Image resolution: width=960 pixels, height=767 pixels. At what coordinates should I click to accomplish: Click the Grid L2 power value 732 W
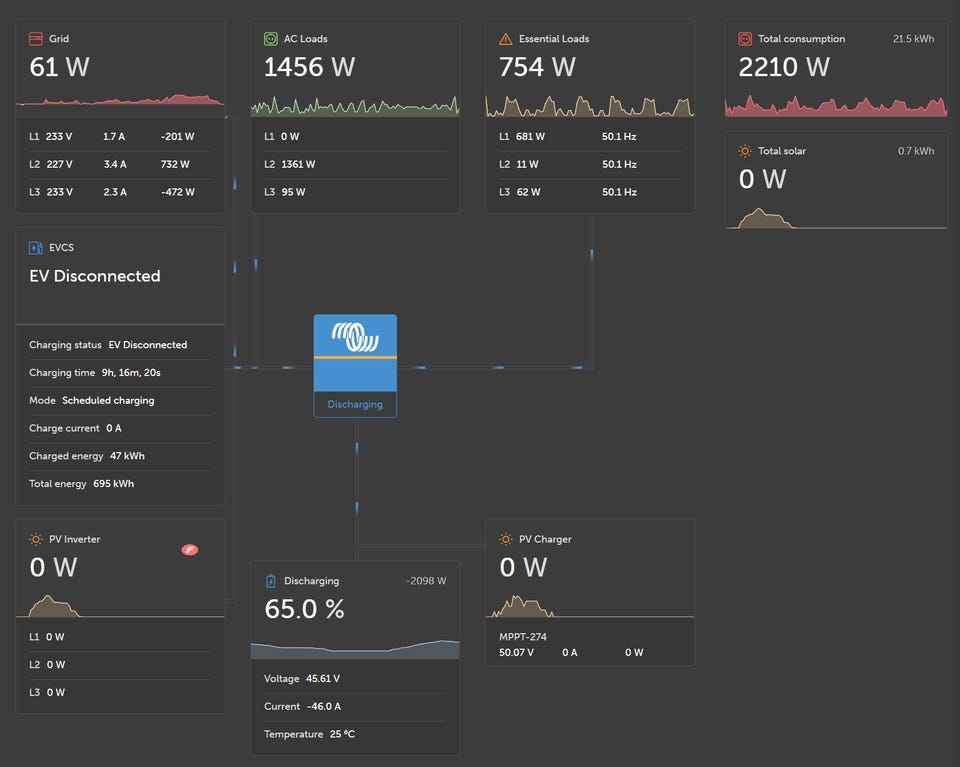[175, 164]
